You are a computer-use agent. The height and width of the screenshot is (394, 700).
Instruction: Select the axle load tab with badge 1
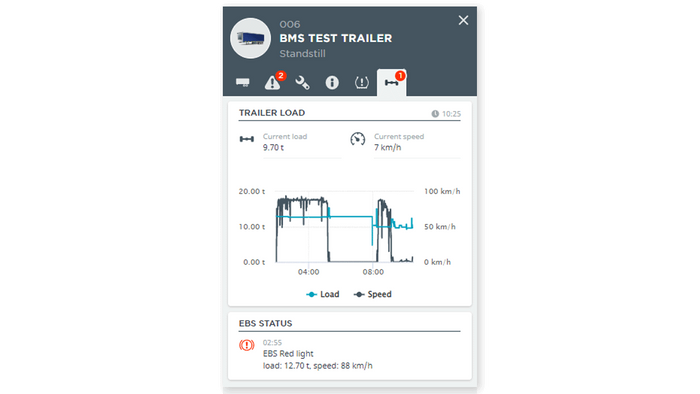pos(392,83)
